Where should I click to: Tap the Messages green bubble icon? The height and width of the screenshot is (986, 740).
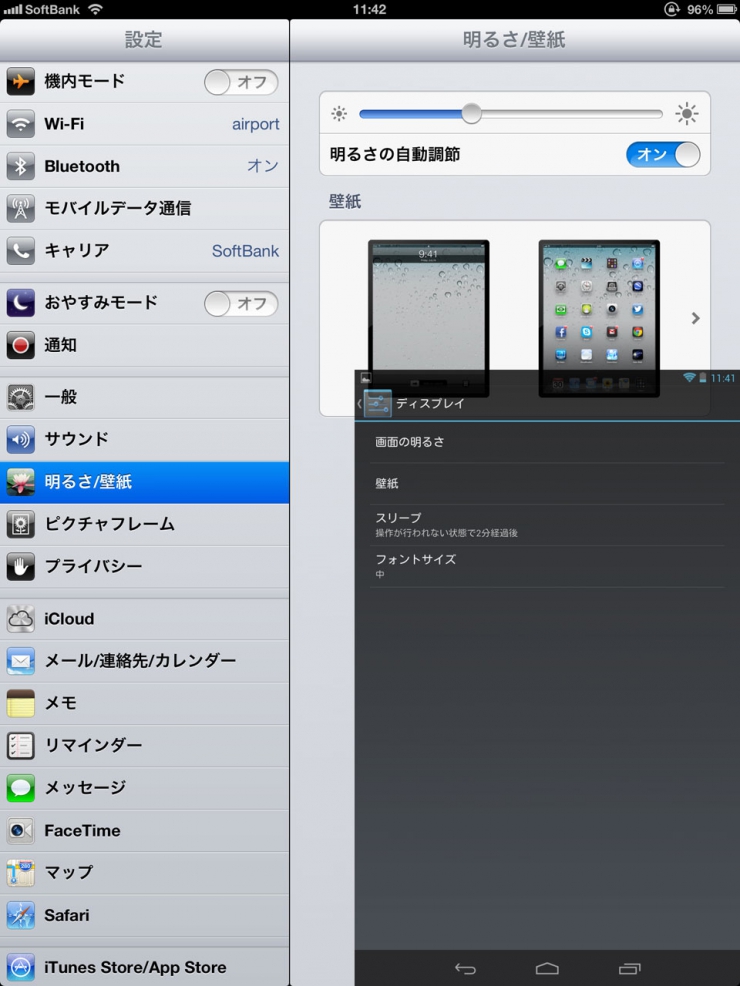tap(20, 788)
